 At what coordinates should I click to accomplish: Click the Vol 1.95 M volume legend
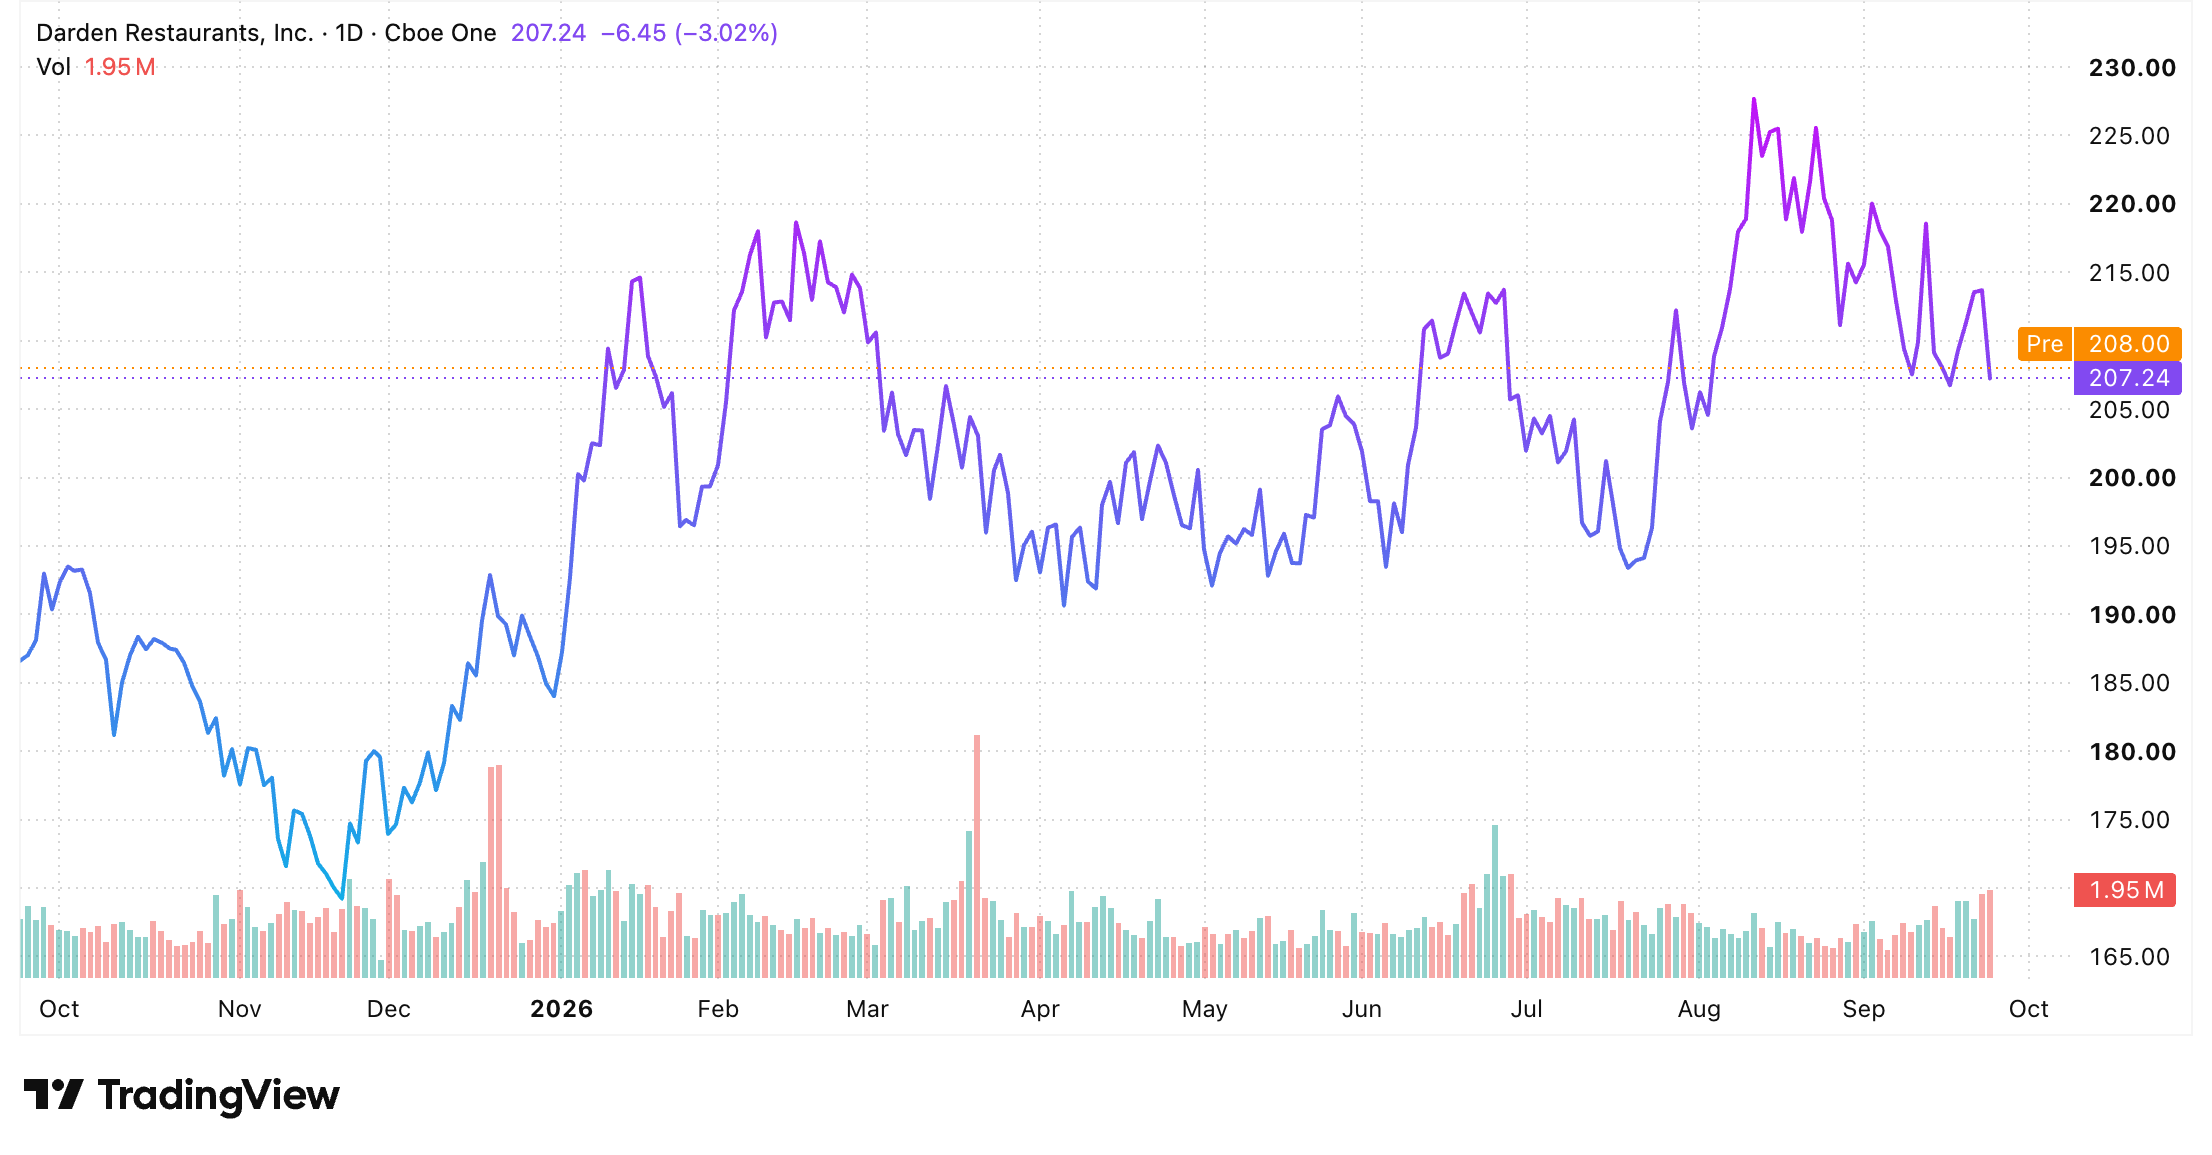point(96,67)
